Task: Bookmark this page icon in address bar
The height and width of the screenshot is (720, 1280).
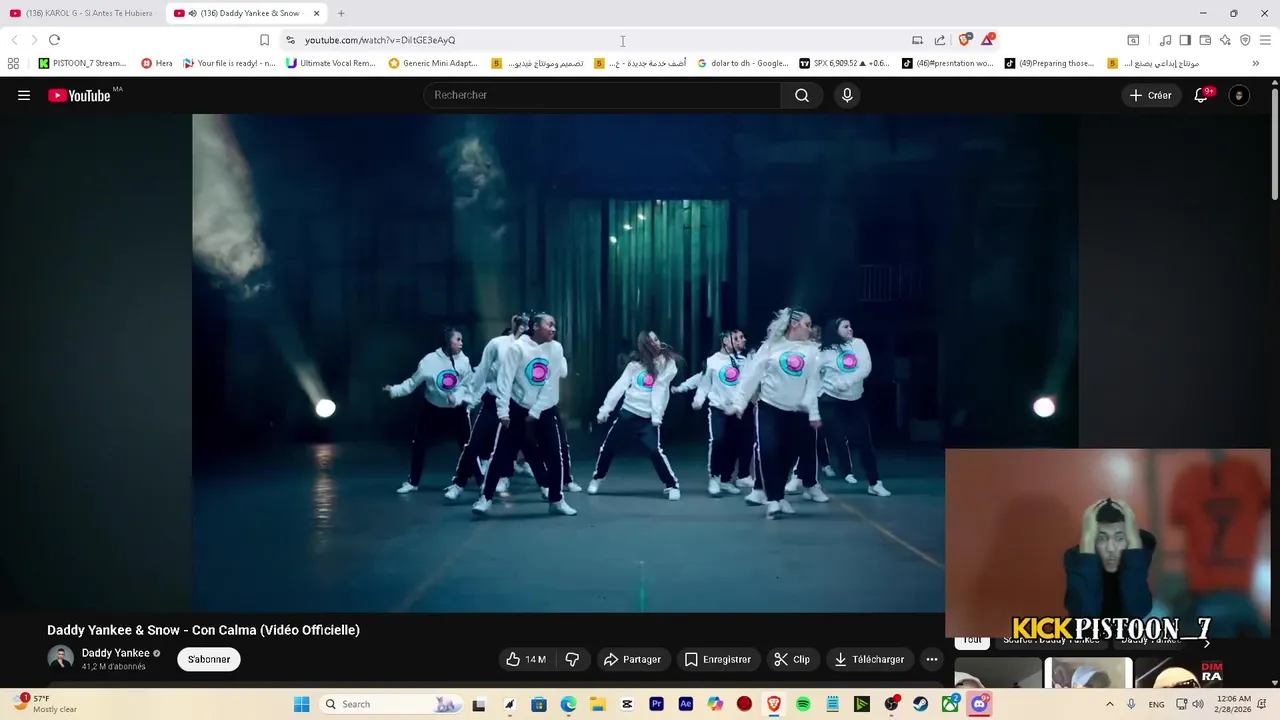Action: (264, 40)
